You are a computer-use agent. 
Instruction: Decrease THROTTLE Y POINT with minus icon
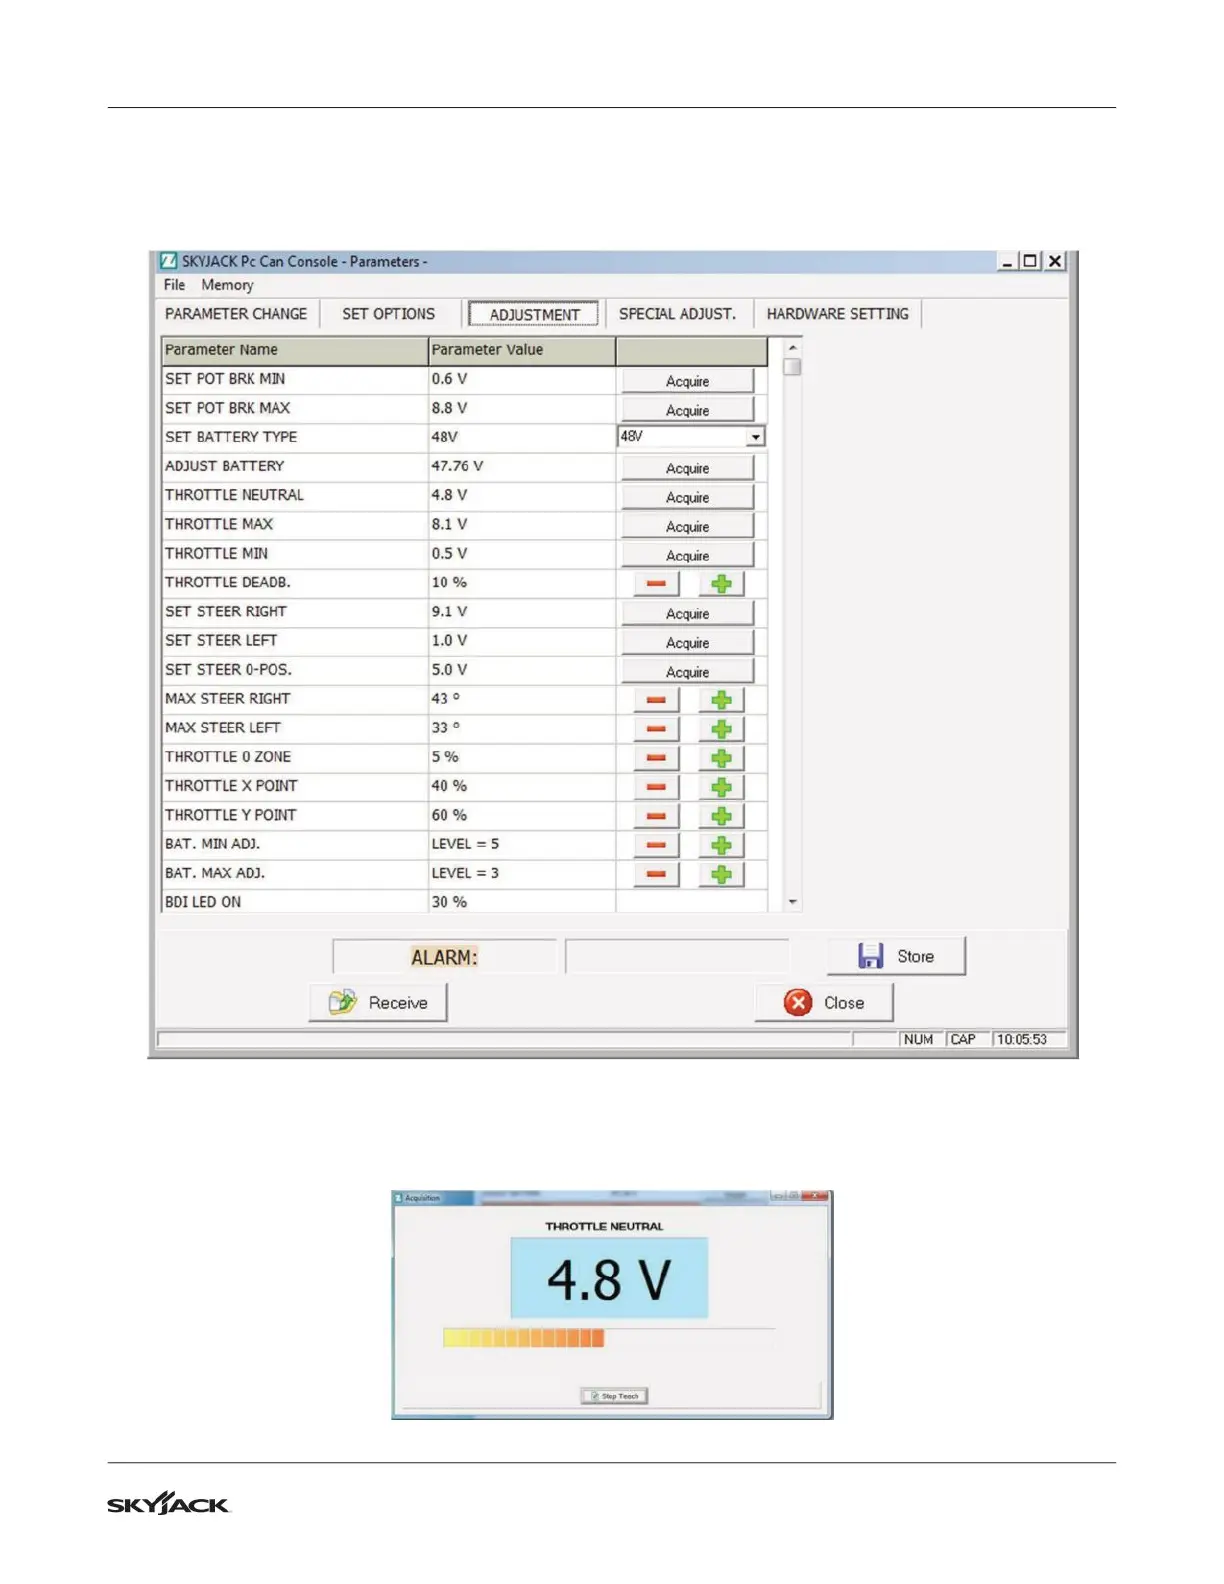tap(656, 816)
